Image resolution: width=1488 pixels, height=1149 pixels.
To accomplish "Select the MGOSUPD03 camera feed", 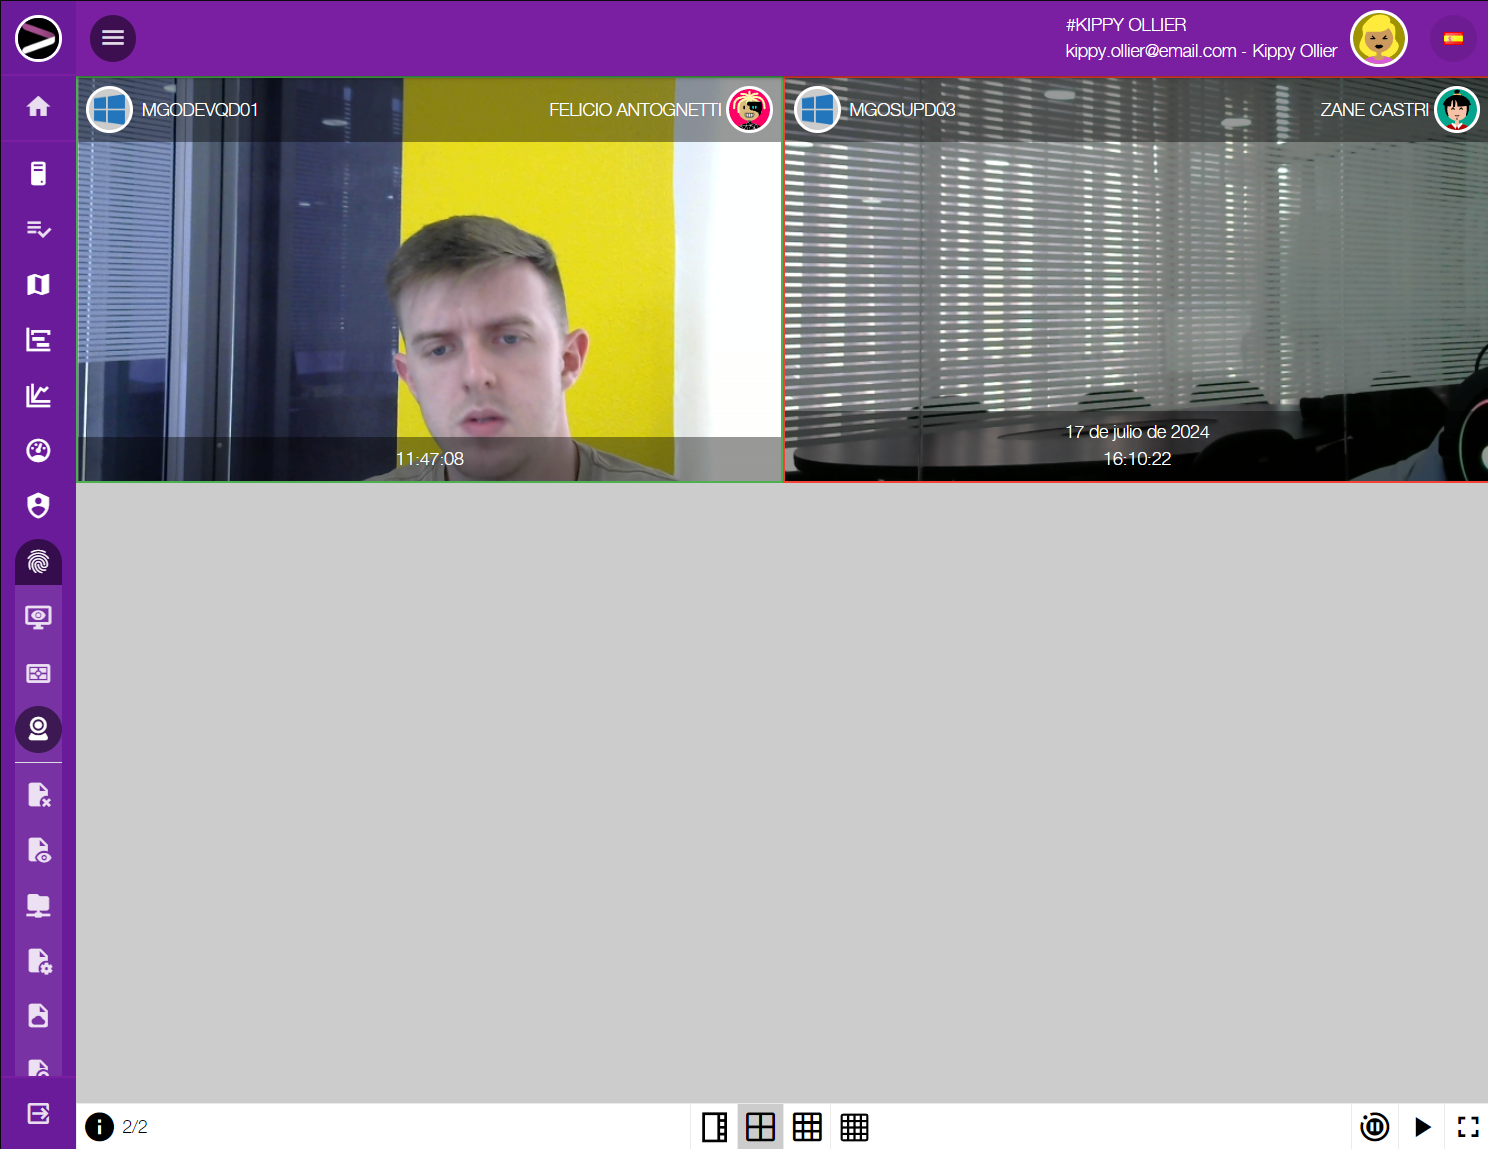I will [x=1136, y=290].
